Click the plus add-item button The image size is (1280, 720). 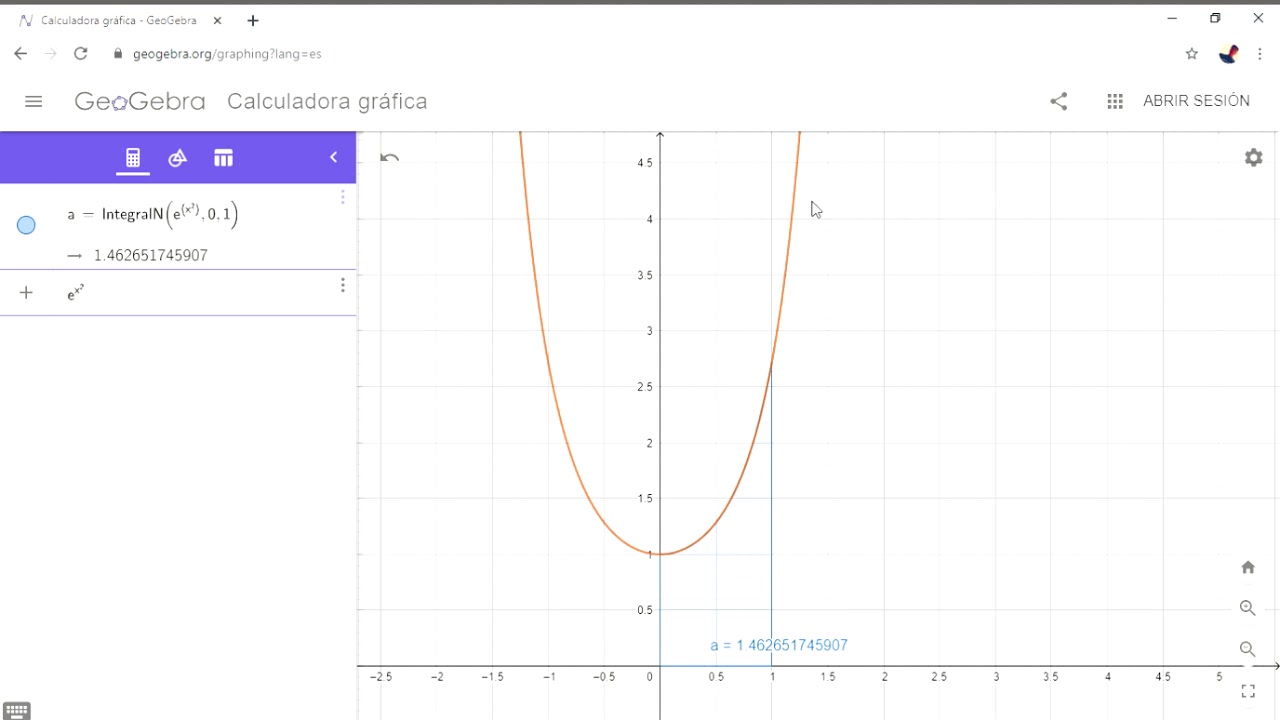[x=26, y=292]
